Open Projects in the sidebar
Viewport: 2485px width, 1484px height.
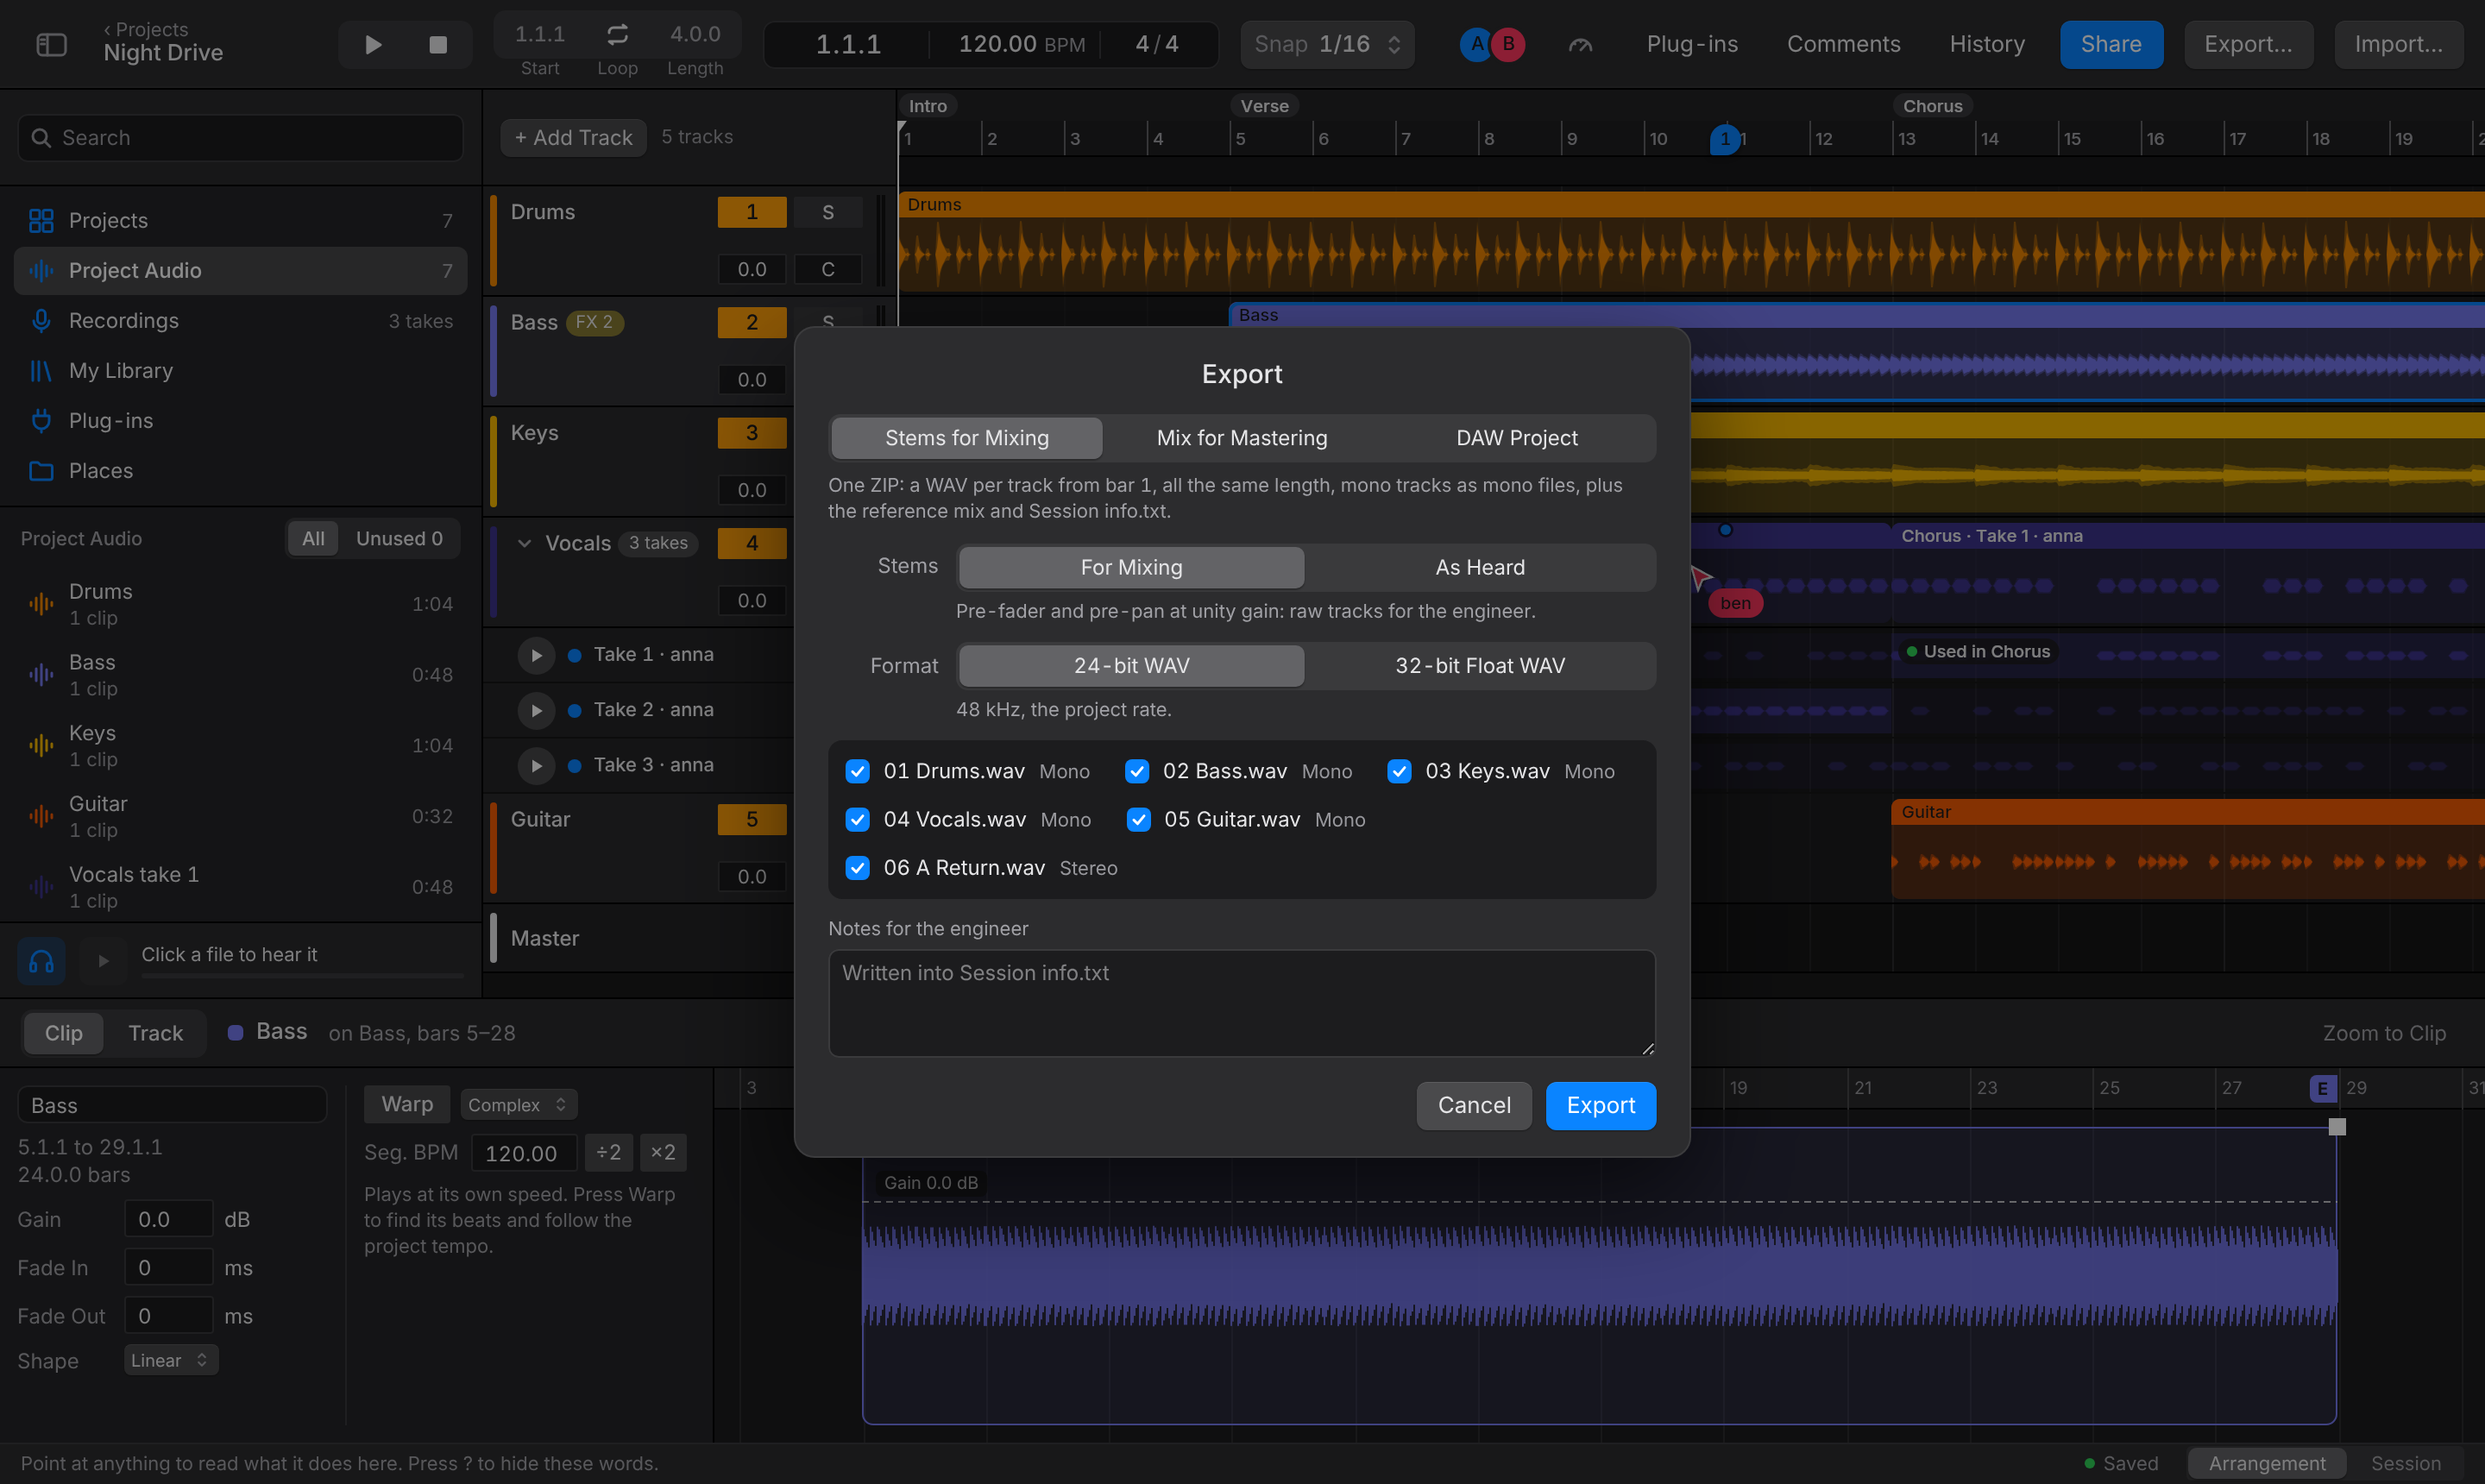[x=240, y=220]
